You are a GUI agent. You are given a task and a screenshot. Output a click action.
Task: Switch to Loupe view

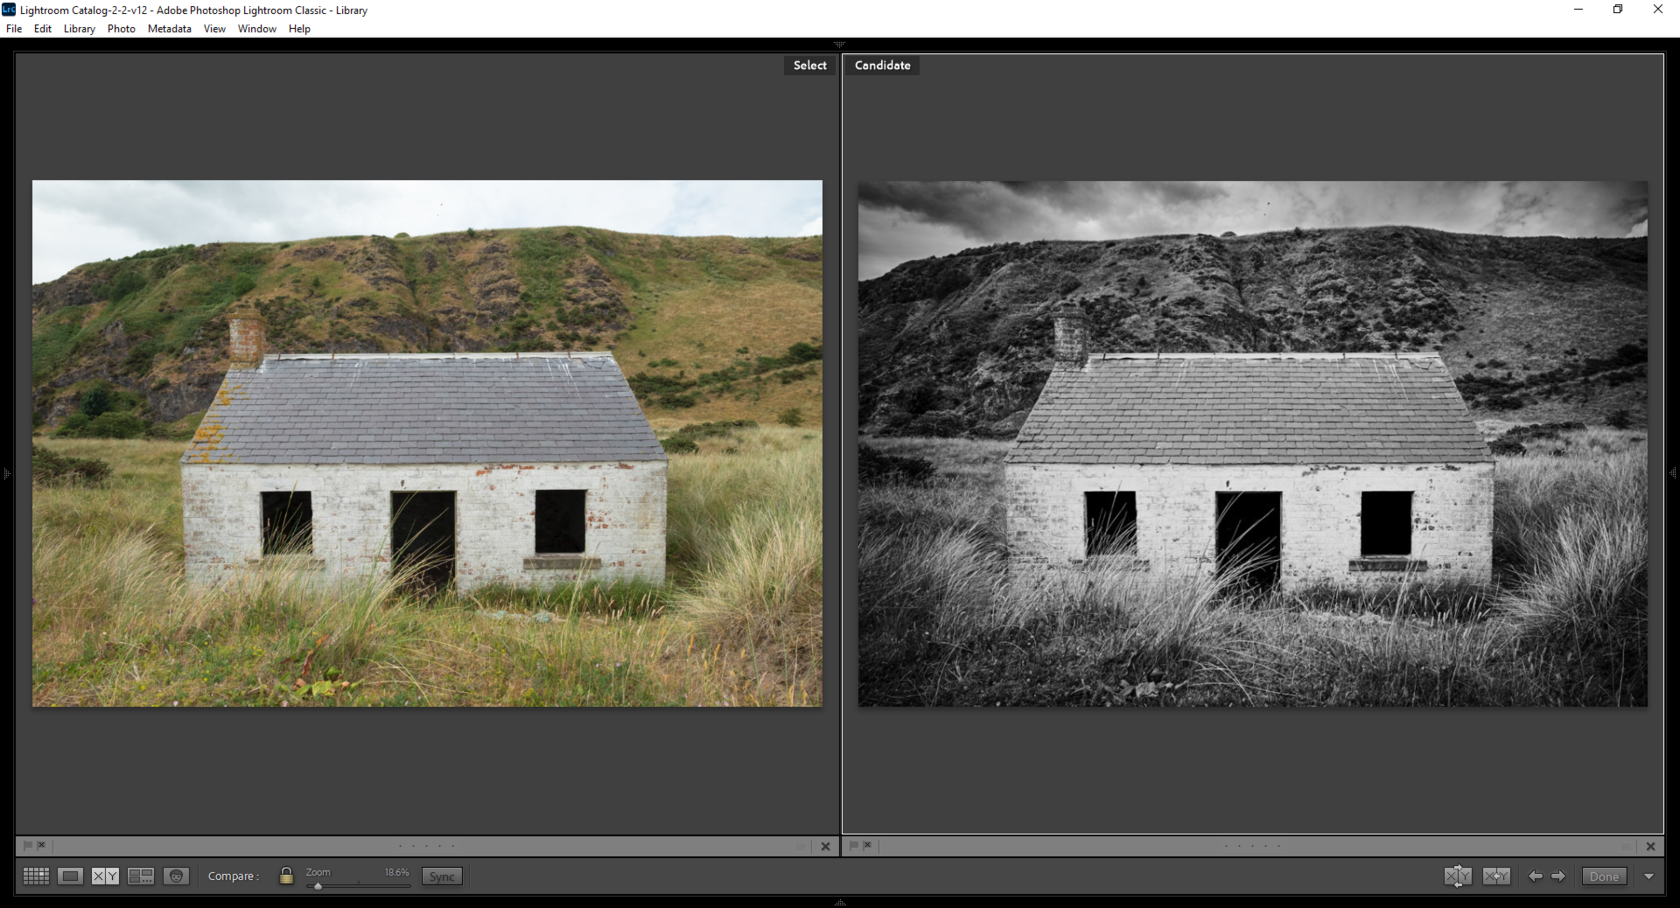point(70,876)
